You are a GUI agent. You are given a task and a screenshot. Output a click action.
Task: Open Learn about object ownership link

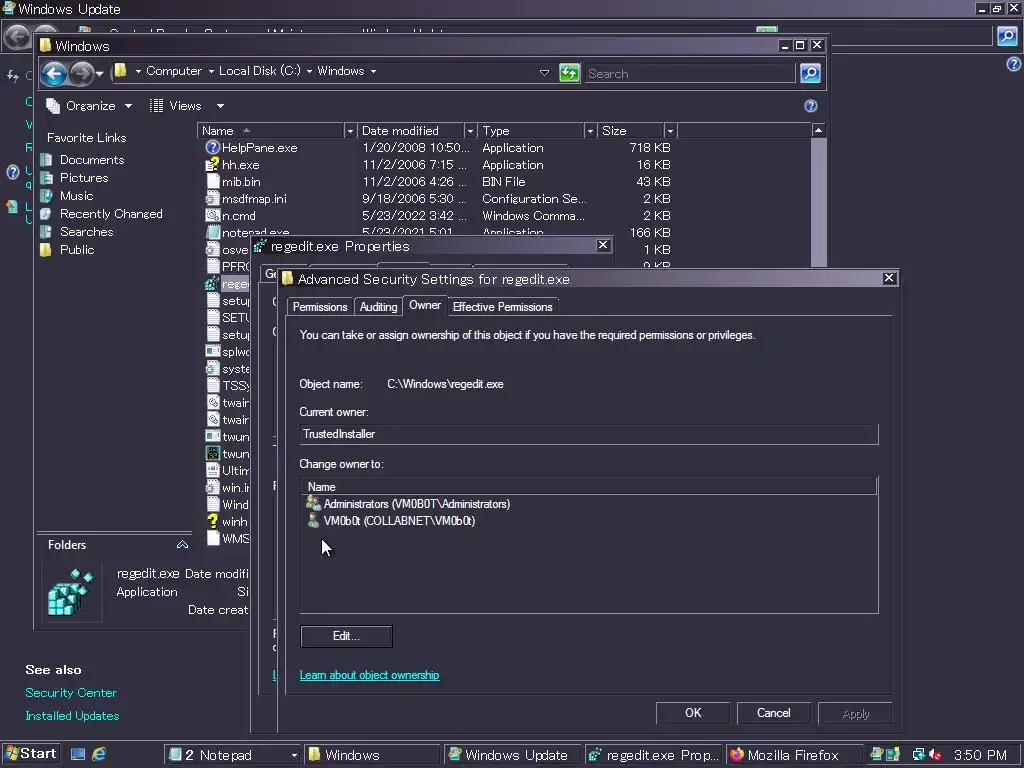369,675
